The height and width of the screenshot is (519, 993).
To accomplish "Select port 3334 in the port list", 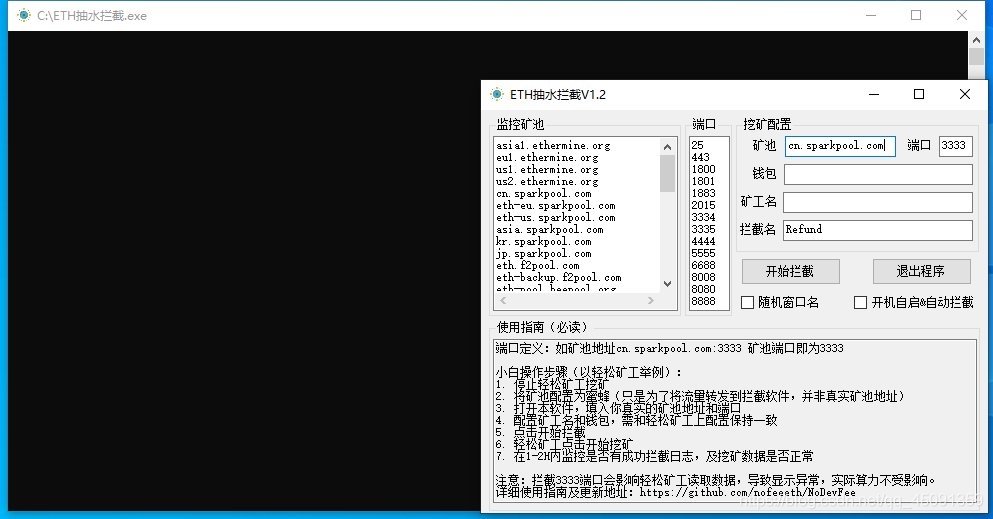I will coord(704,217).
